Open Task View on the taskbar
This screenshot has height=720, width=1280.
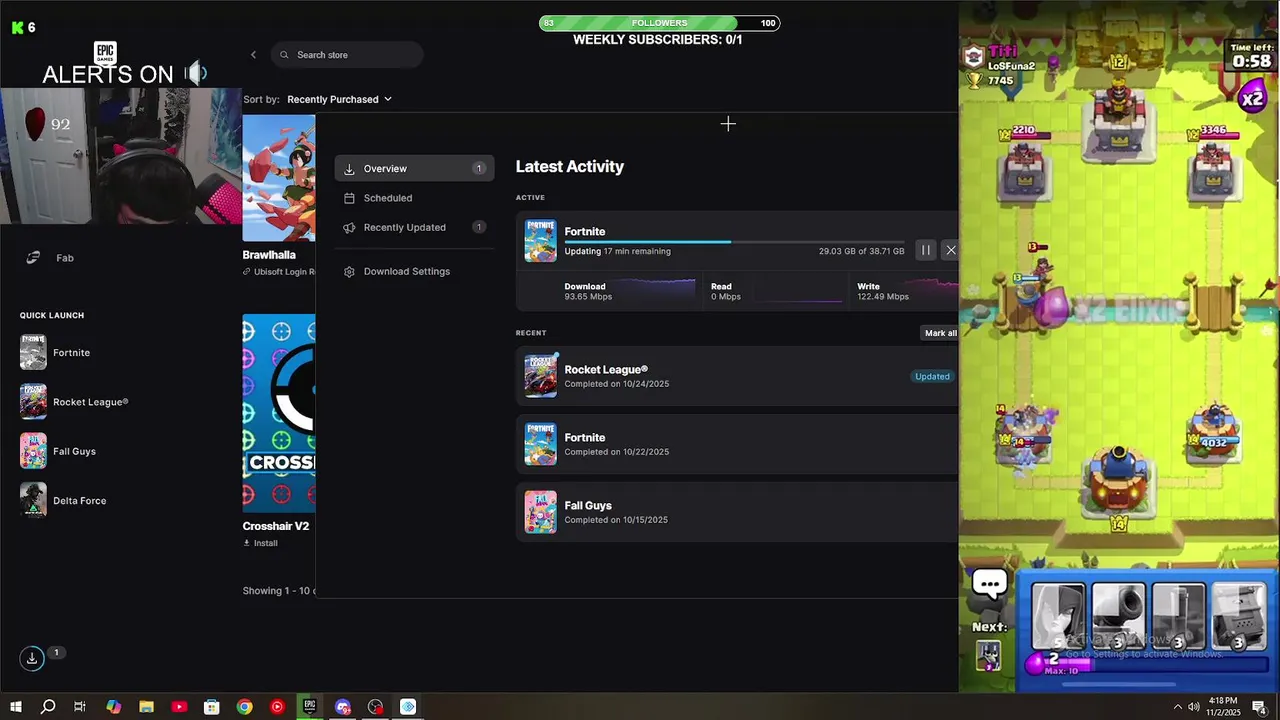coord(80,707)
